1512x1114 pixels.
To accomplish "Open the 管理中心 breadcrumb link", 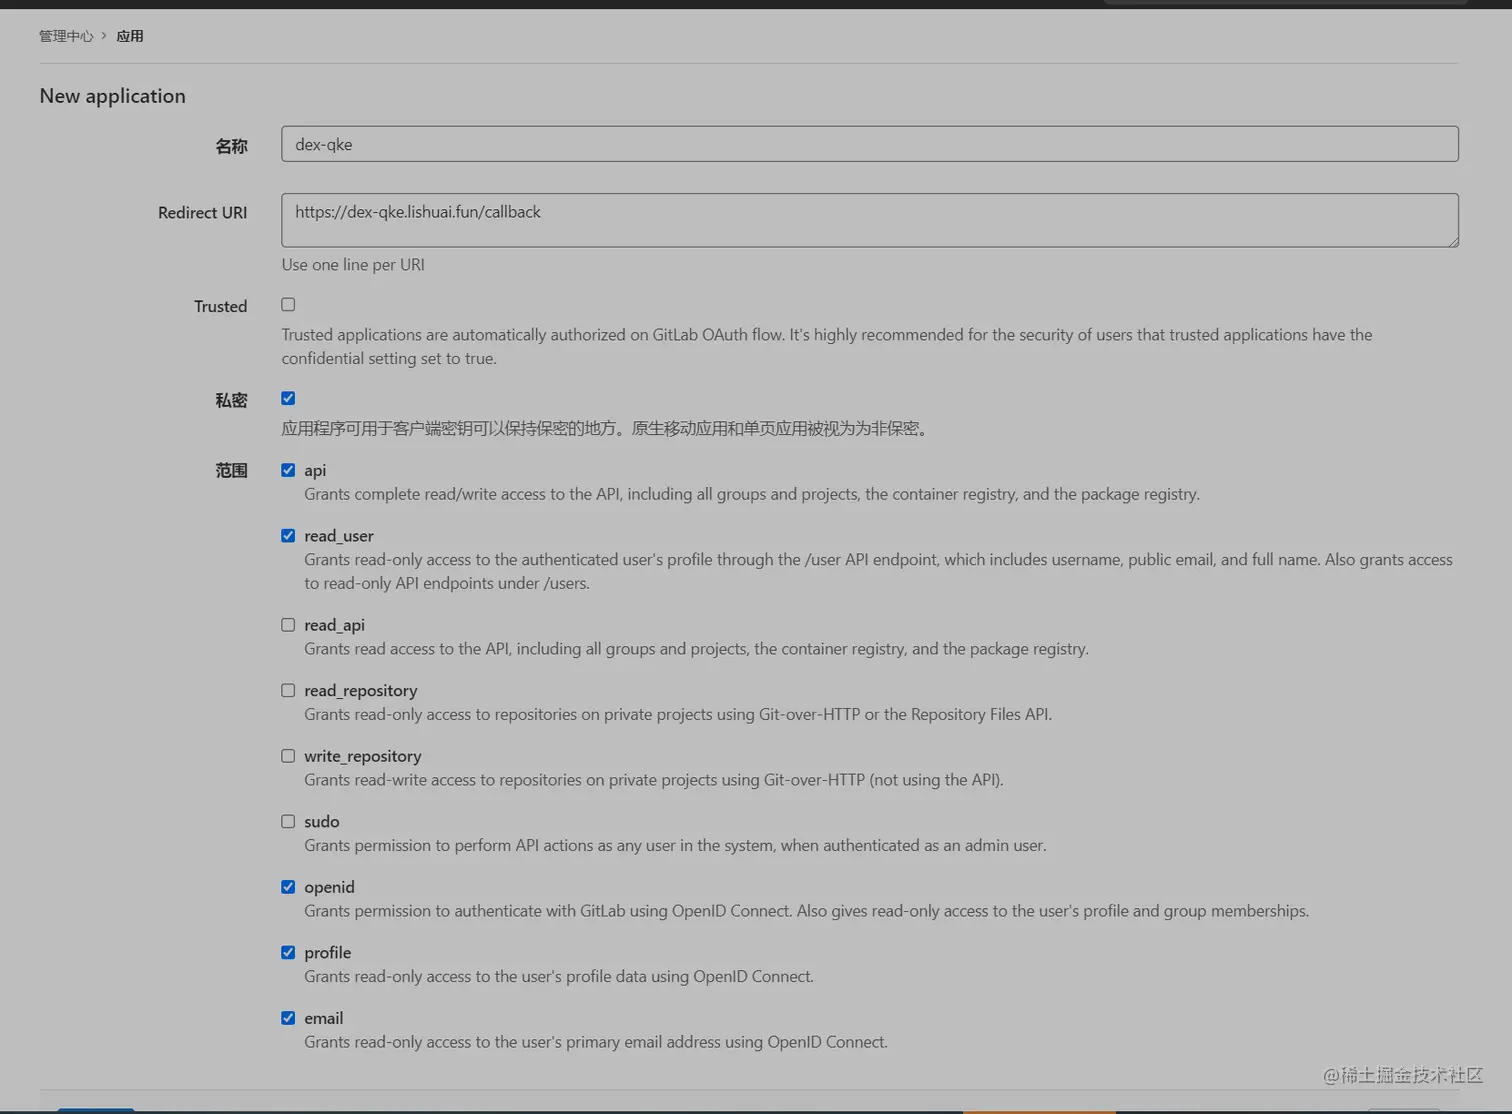I will pyautogui.click(x=66, y=36).
